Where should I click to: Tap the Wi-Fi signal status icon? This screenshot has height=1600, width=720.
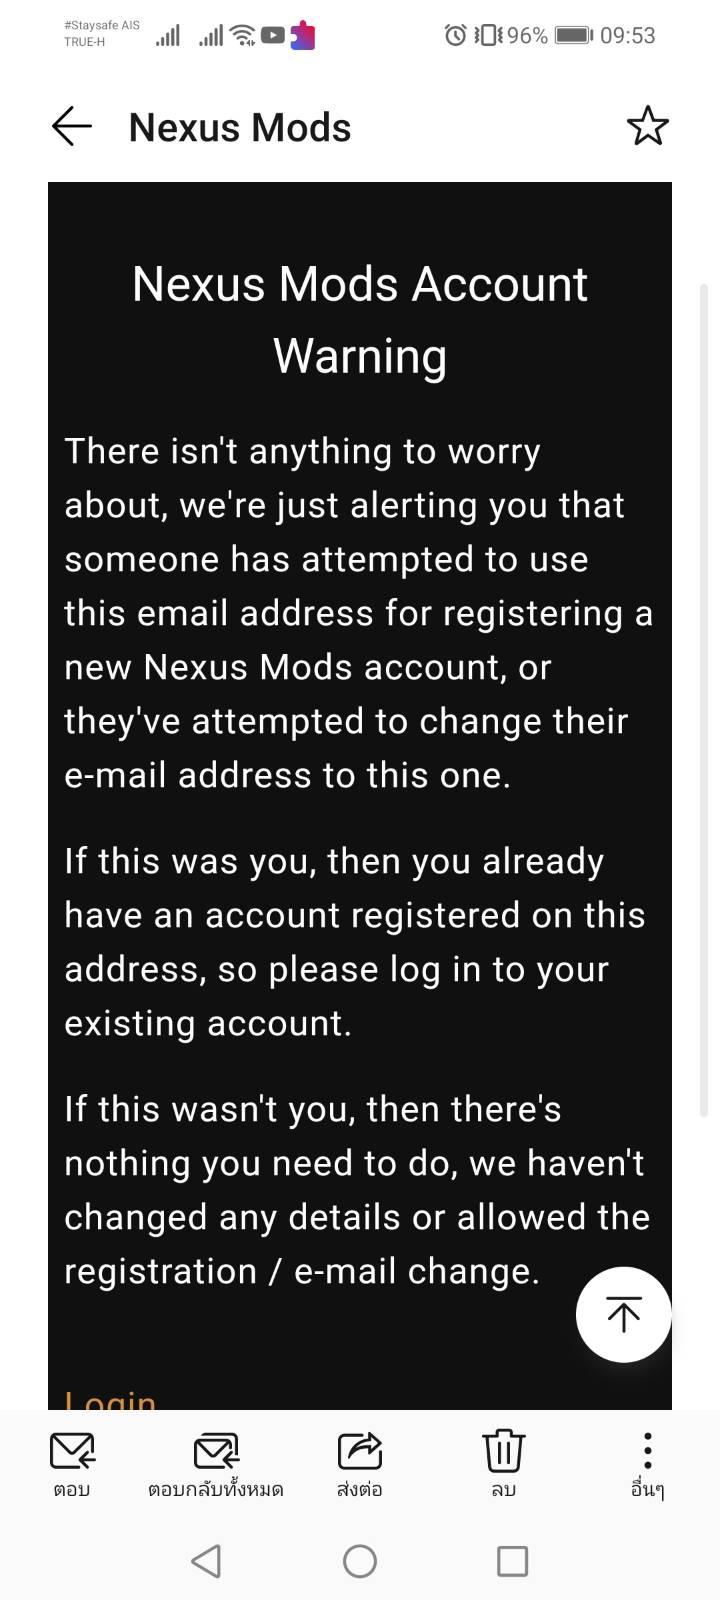[242, 36]
